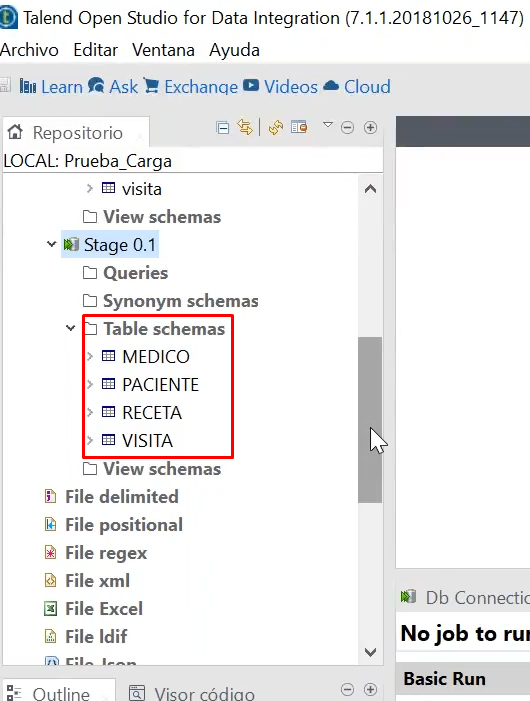Select the MEDICO table name
Viewport: 530px width, 701px height.
pos(156,357)
